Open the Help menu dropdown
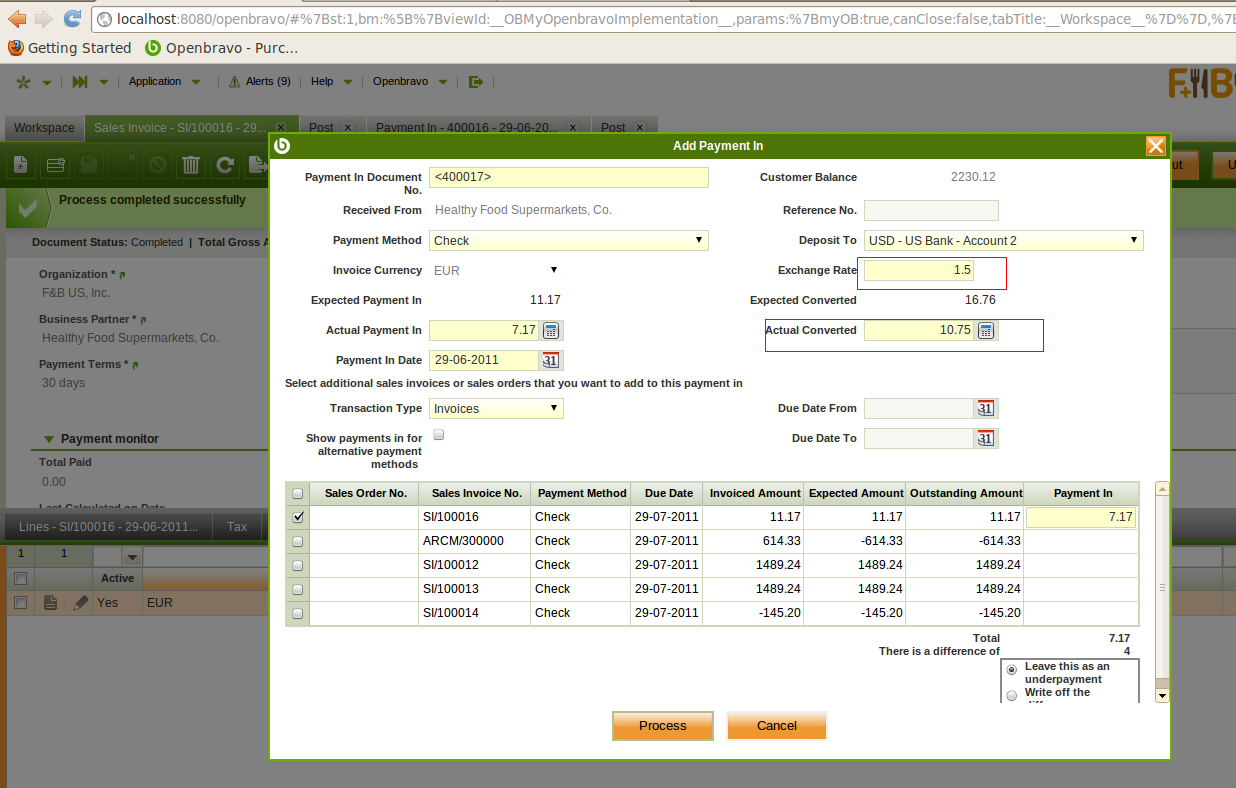This screenshot has width=1236, height=788. [331, 82]
